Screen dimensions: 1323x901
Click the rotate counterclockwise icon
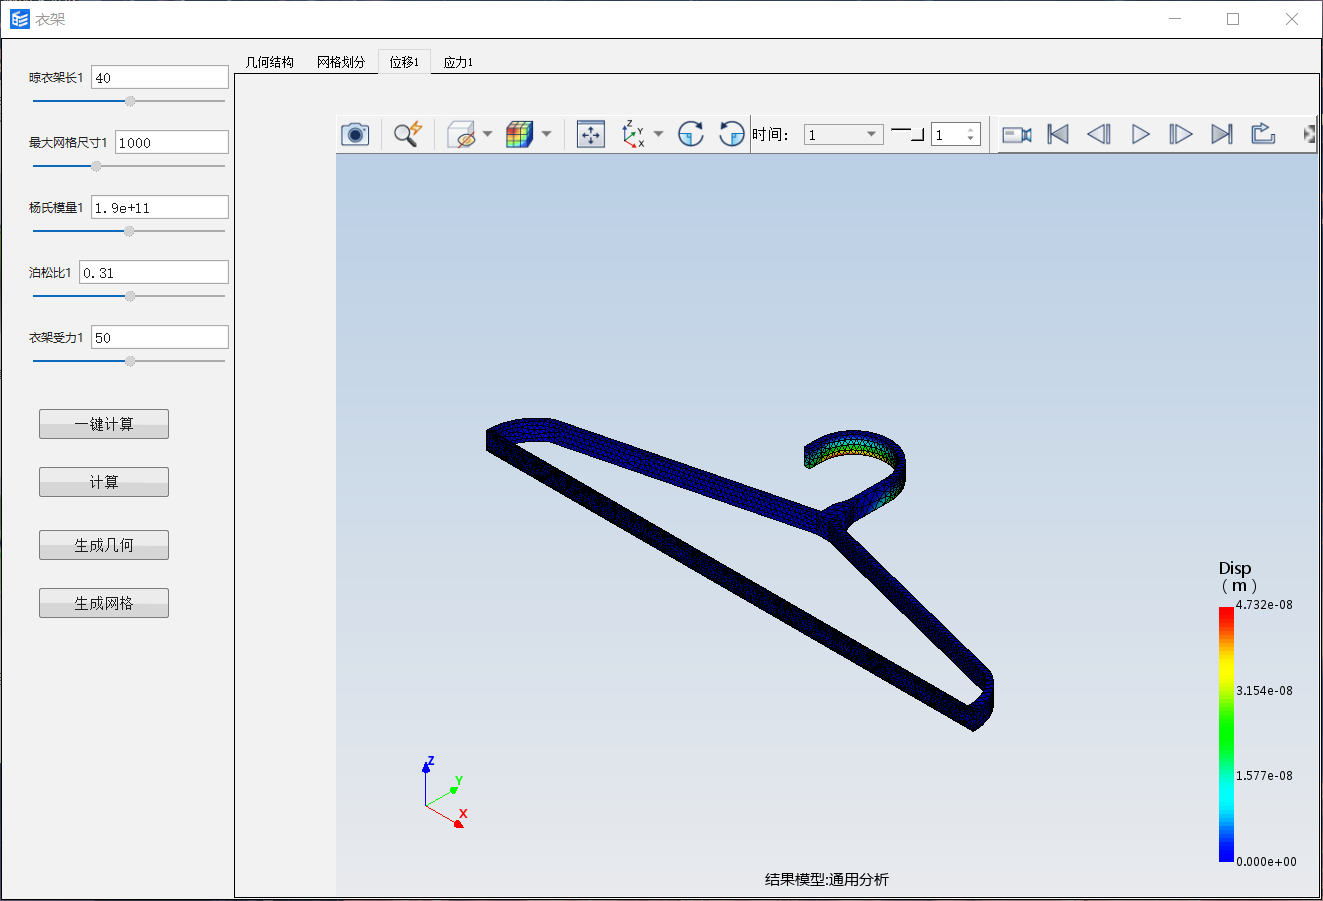click(732, 134)
